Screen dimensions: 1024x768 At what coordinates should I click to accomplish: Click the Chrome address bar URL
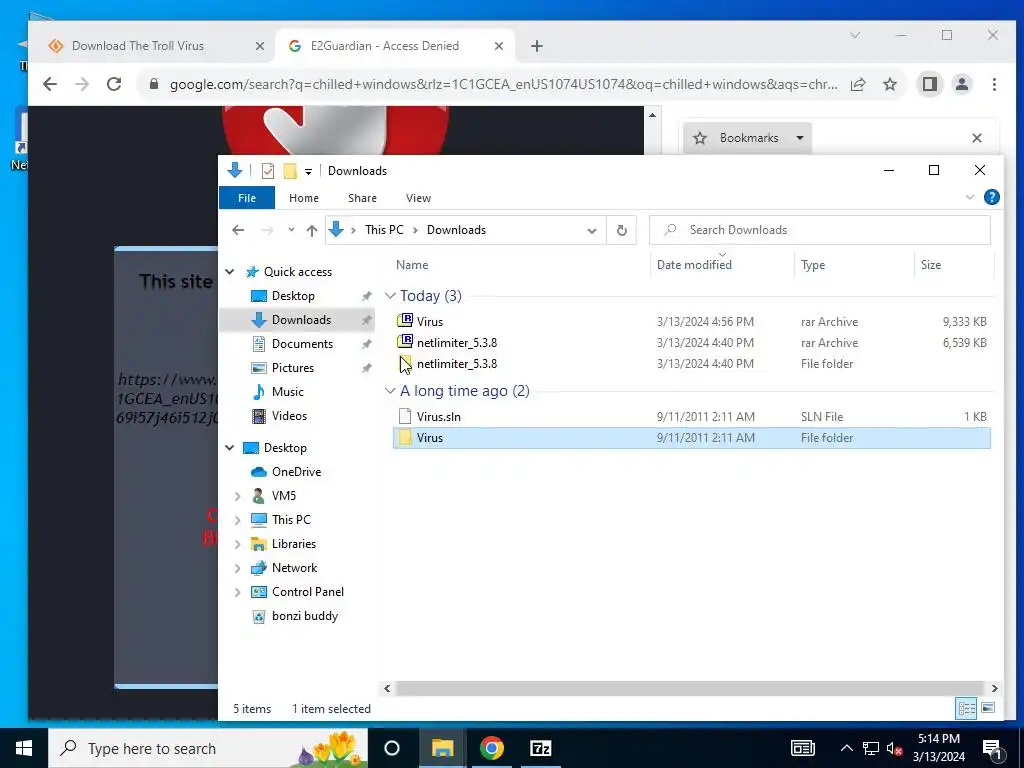[504, 84]
